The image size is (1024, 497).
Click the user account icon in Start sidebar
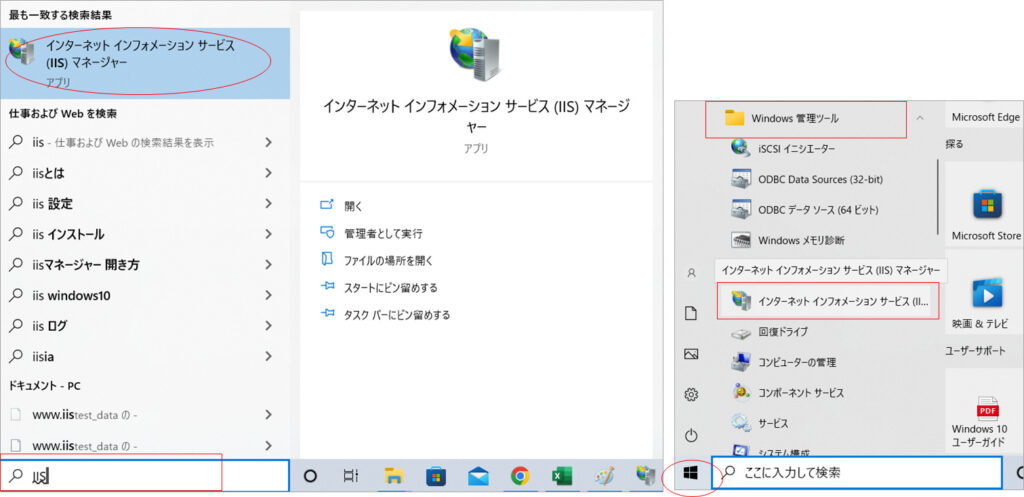click(x=691, y=273)
